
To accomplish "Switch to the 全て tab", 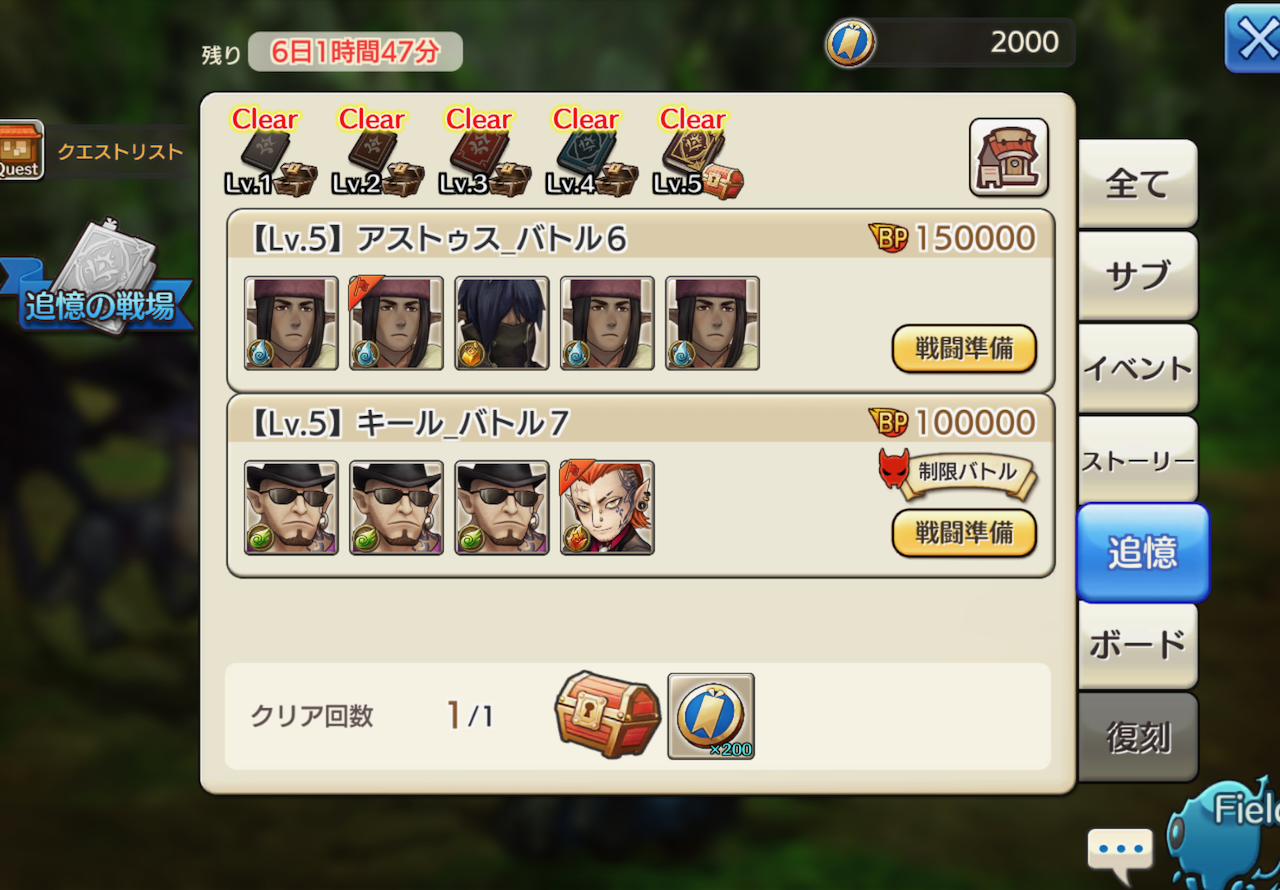I will (1137, 184).
